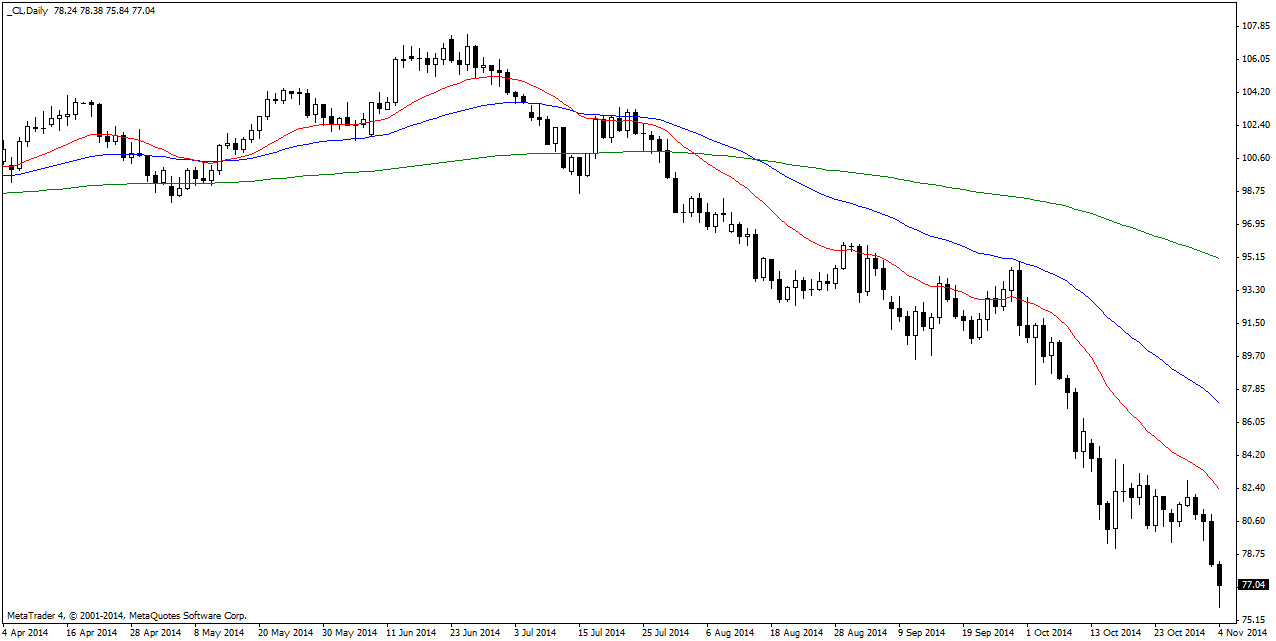The image size is (1276, 641).
Task: Select the last candlestick at far right
Action: [1220, 576]
